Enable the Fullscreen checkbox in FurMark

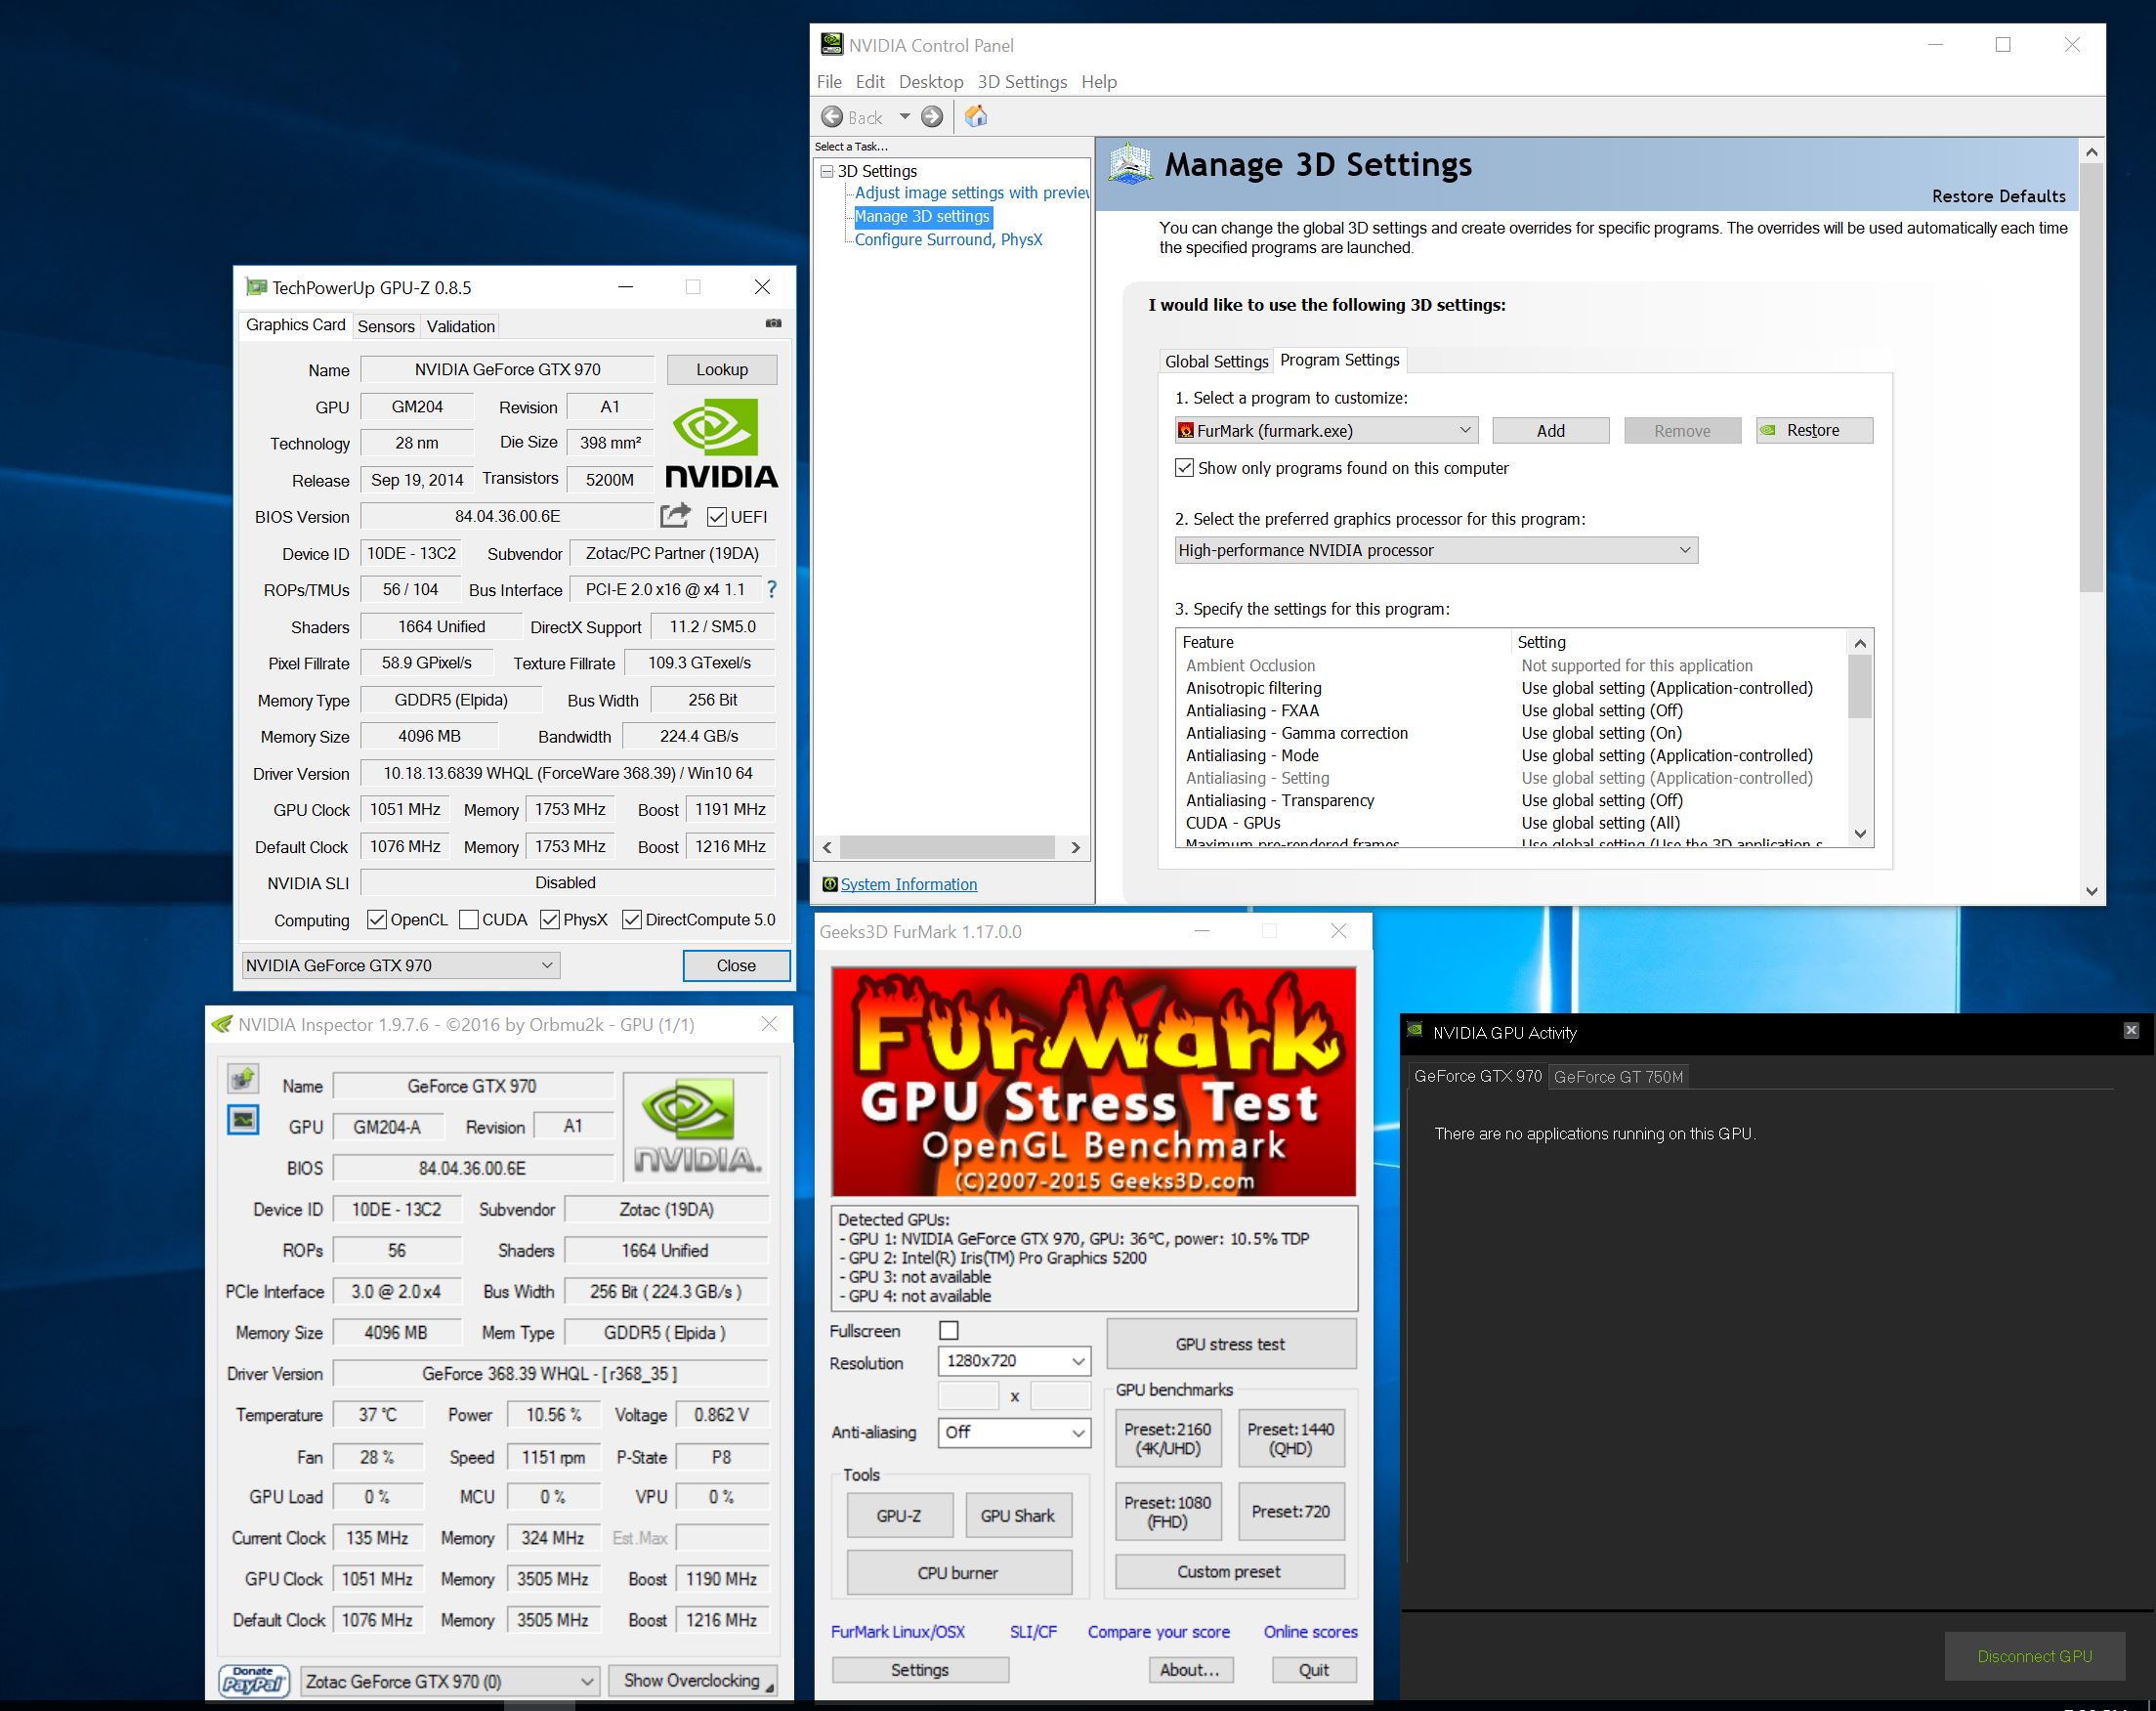click(948, 1330)
